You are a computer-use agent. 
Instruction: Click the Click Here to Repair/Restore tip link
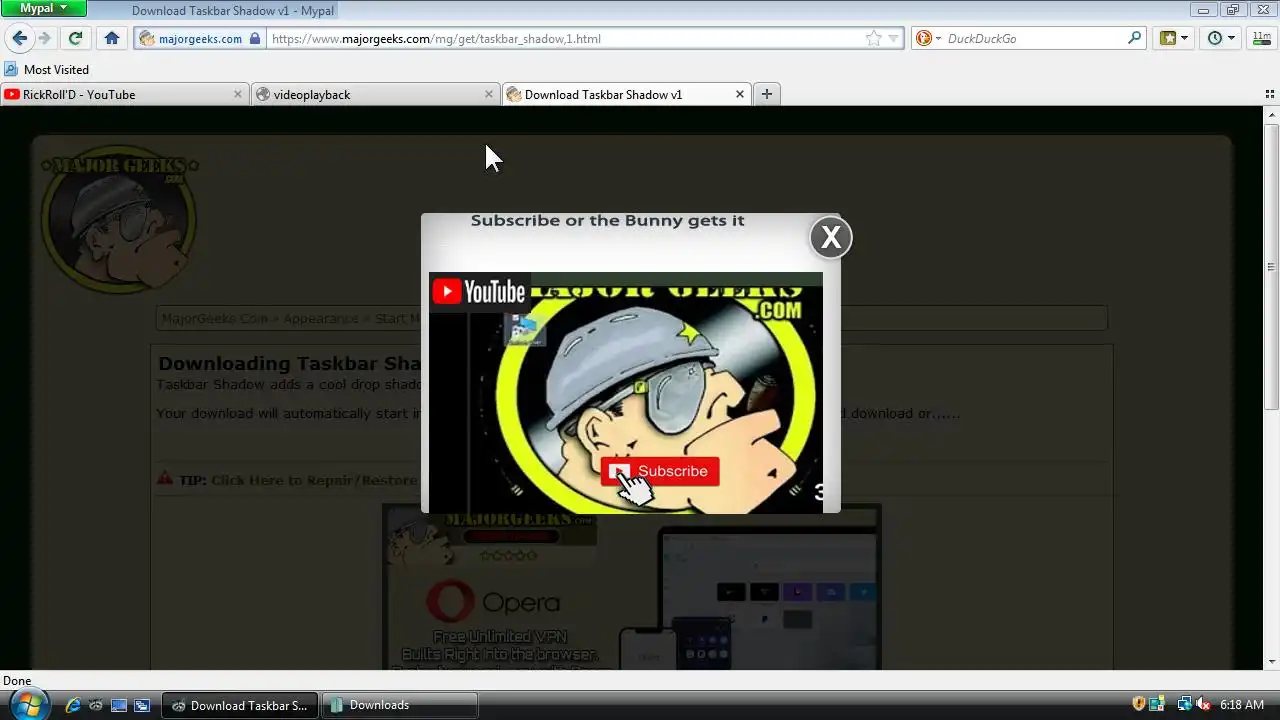[314, 480]
